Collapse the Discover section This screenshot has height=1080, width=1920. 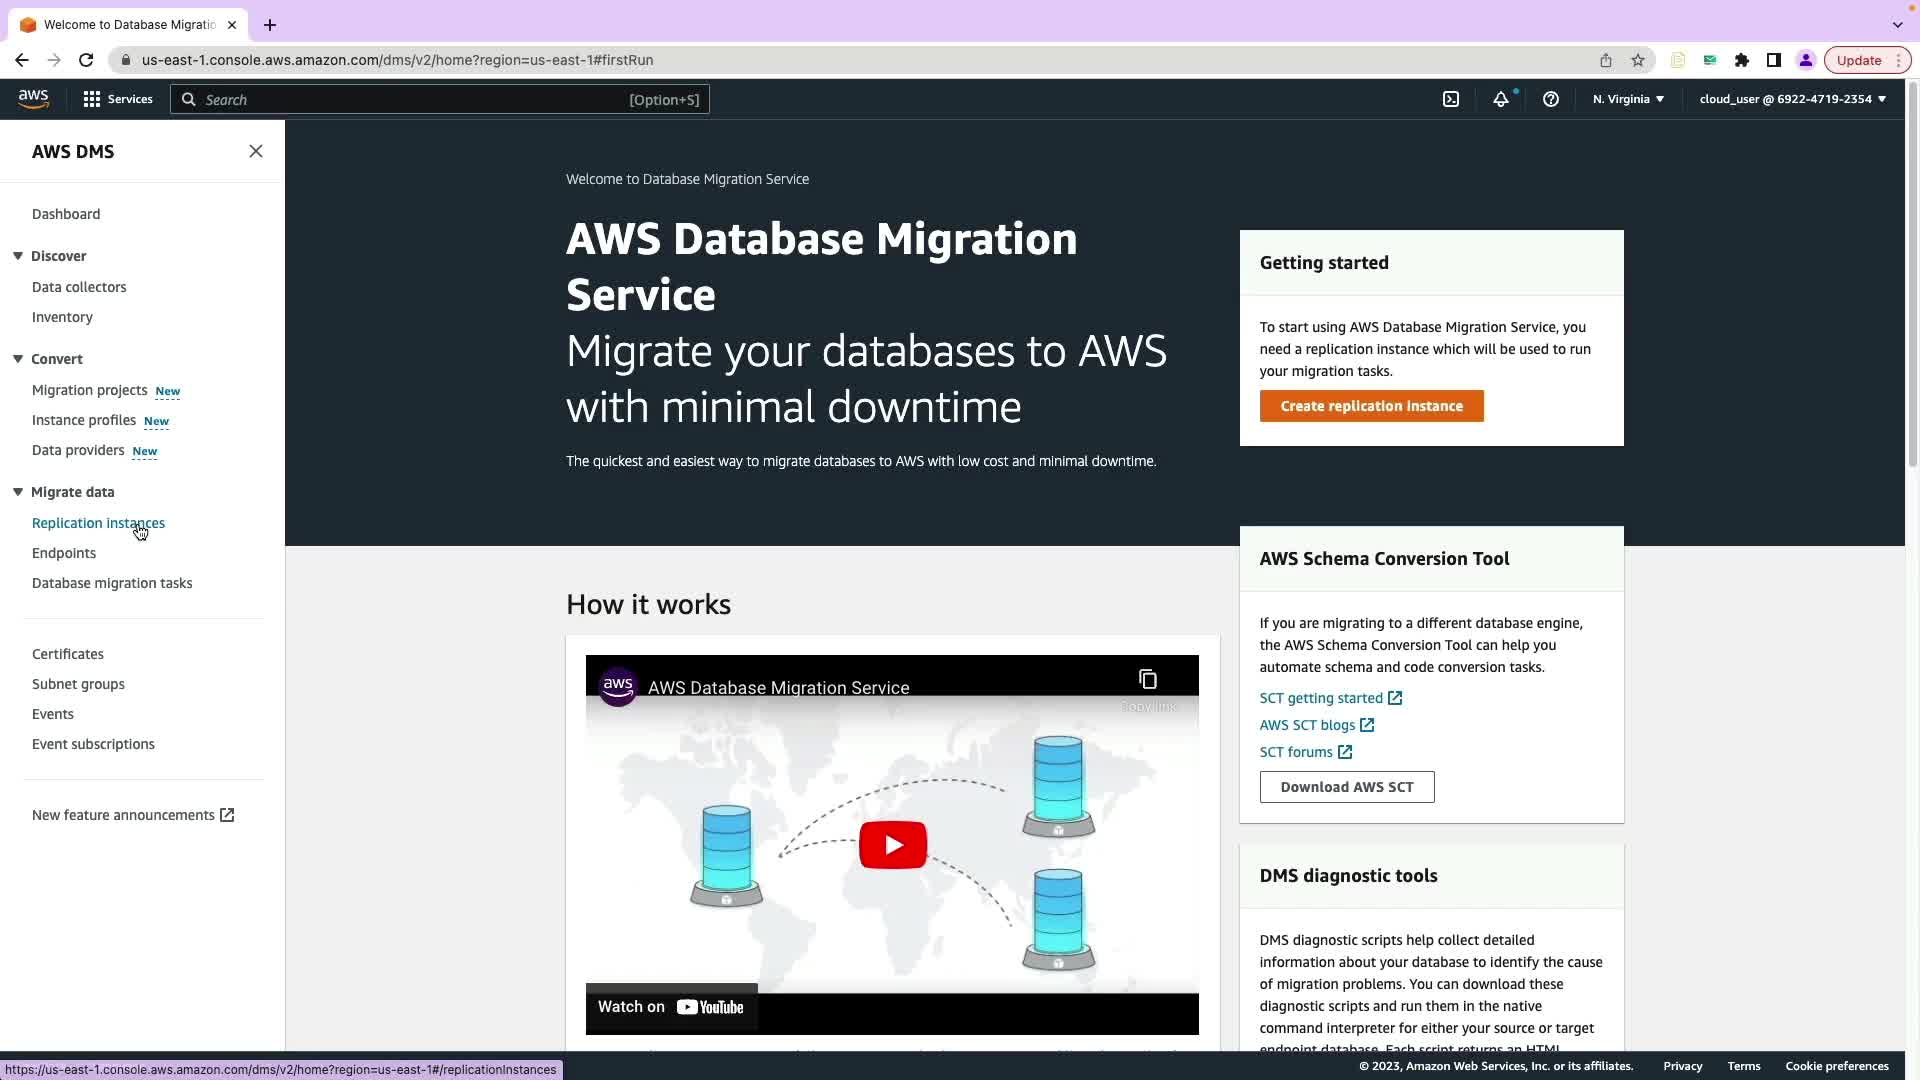pos(18,256)
